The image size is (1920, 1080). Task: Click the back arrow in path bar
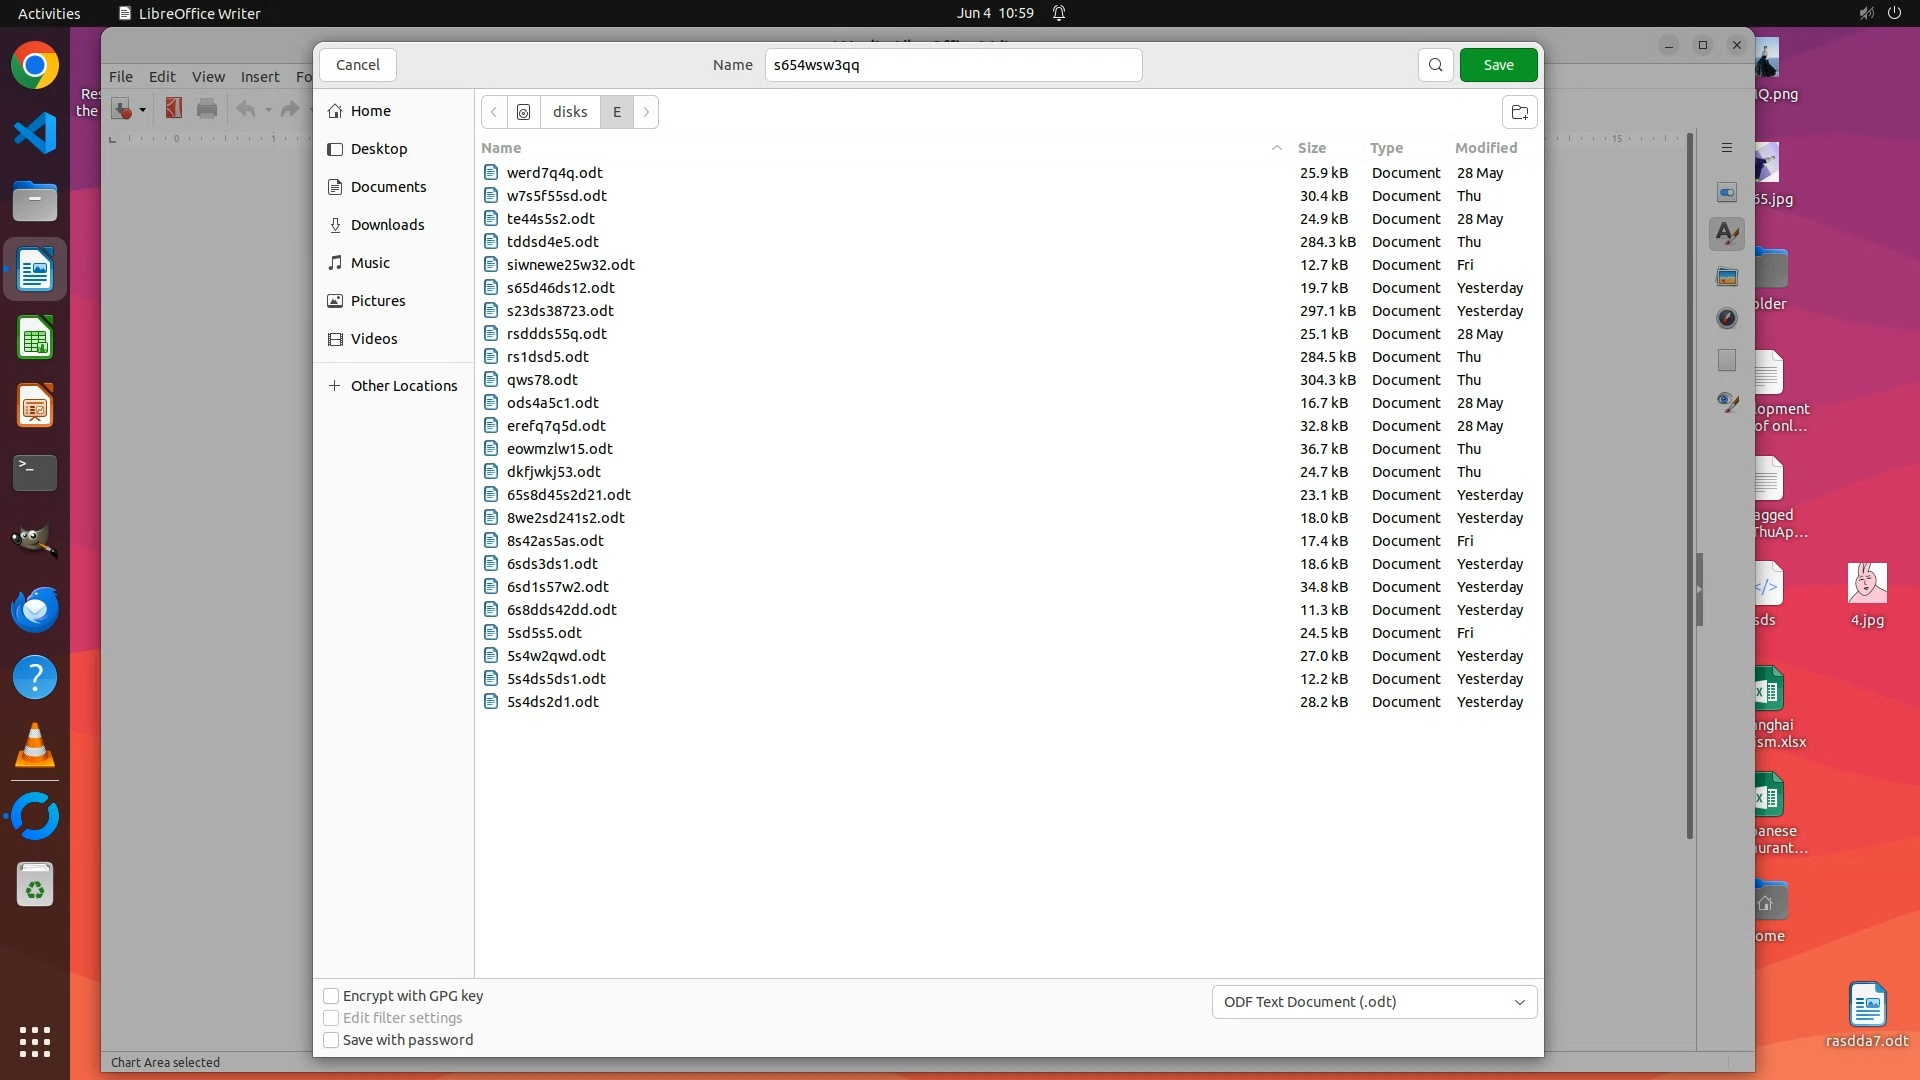pyautogui.click(x=494, y=112)
